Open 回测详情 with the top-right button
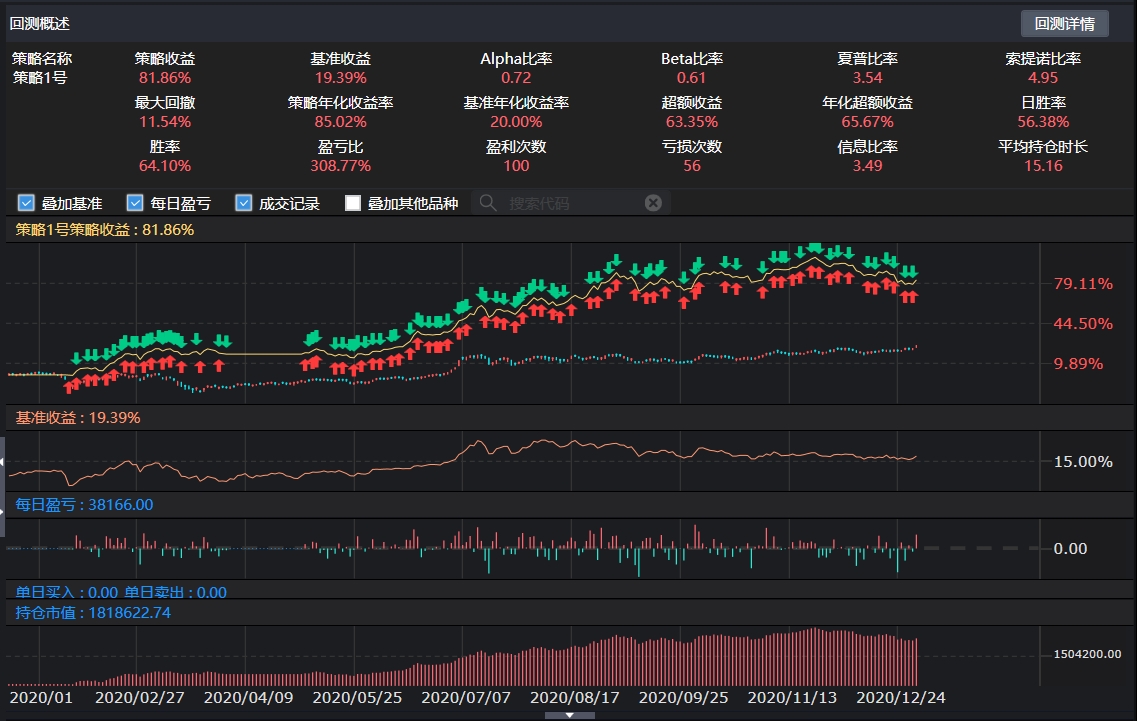 tap(1064, 22)
